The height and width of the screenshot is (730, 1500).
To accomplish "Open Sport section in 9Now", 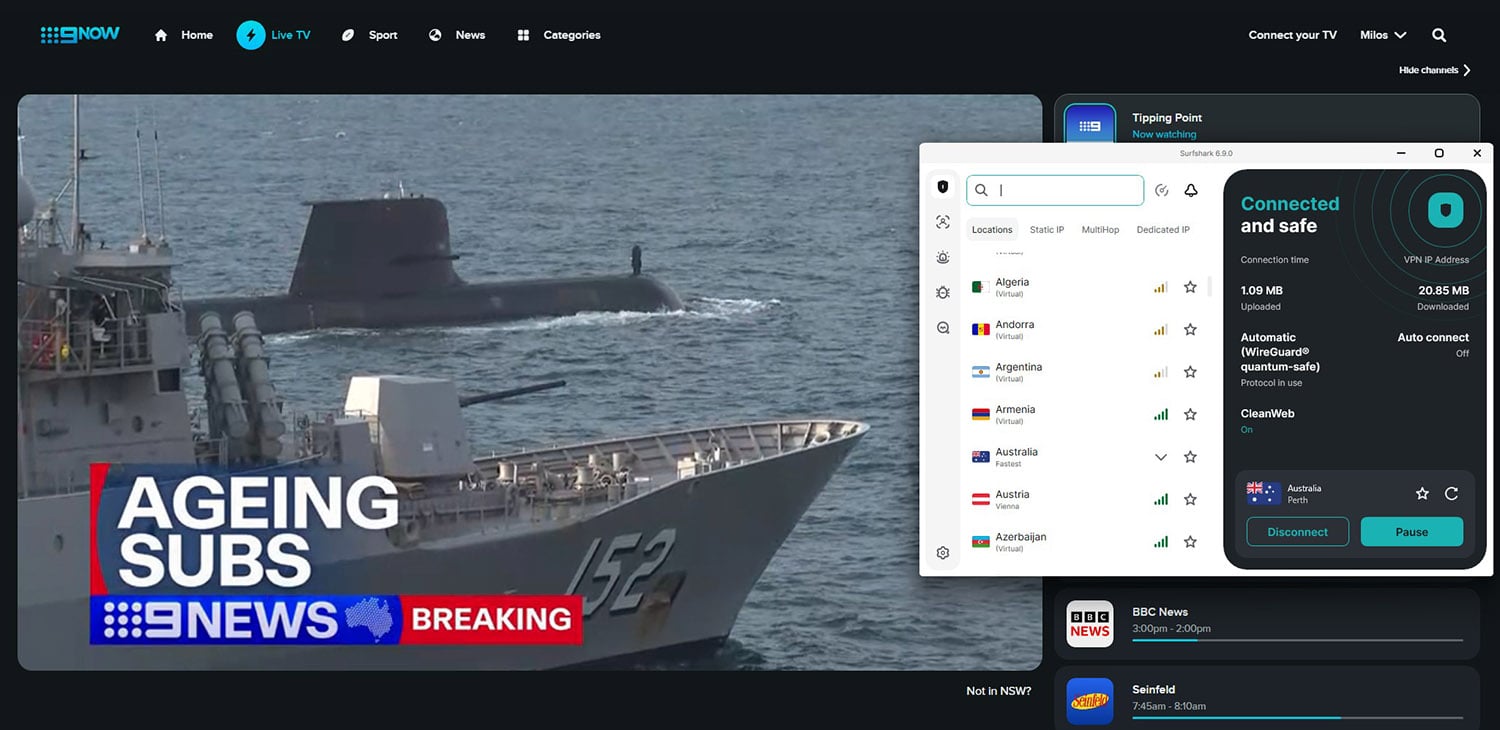I will click(x=369, y=35).
